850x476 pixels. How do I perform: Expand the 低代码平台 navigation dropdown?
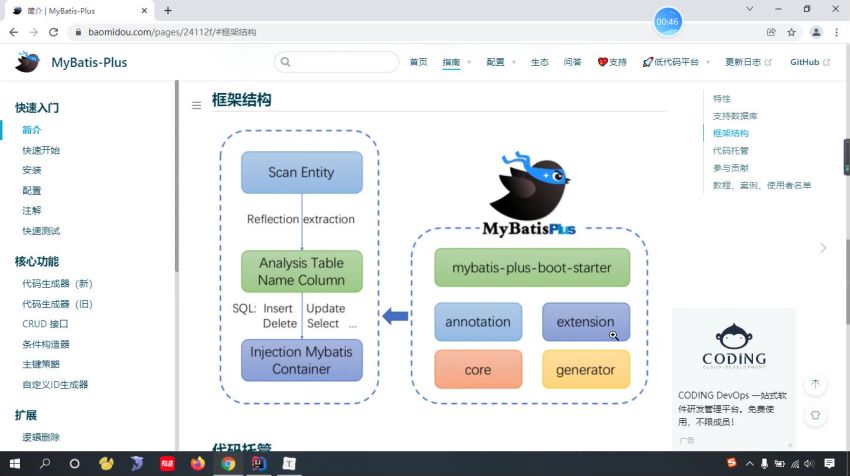coord(676,62)
